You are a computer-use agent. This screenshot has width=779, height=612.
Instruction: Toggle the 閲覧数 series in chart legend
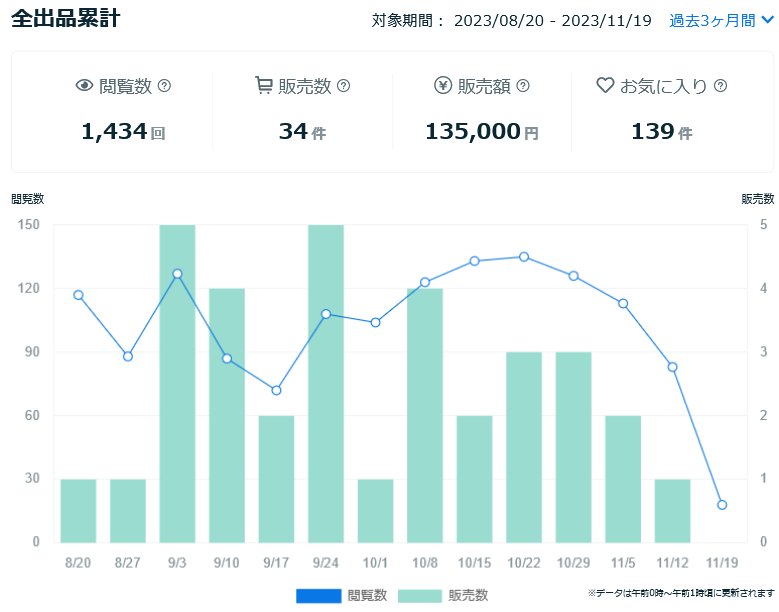(x=341, y=595)
